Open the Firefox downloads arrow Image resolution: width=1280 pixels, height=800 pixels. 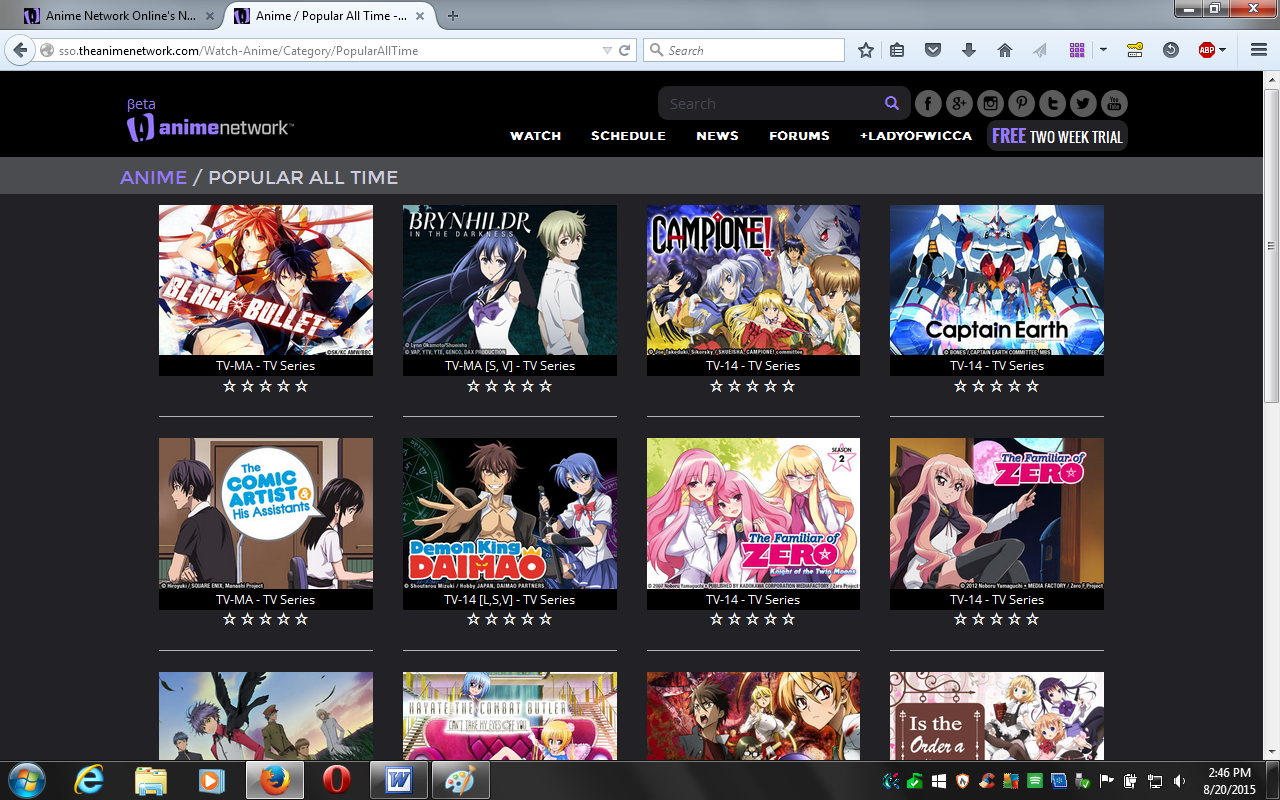(x=969, y=50)
